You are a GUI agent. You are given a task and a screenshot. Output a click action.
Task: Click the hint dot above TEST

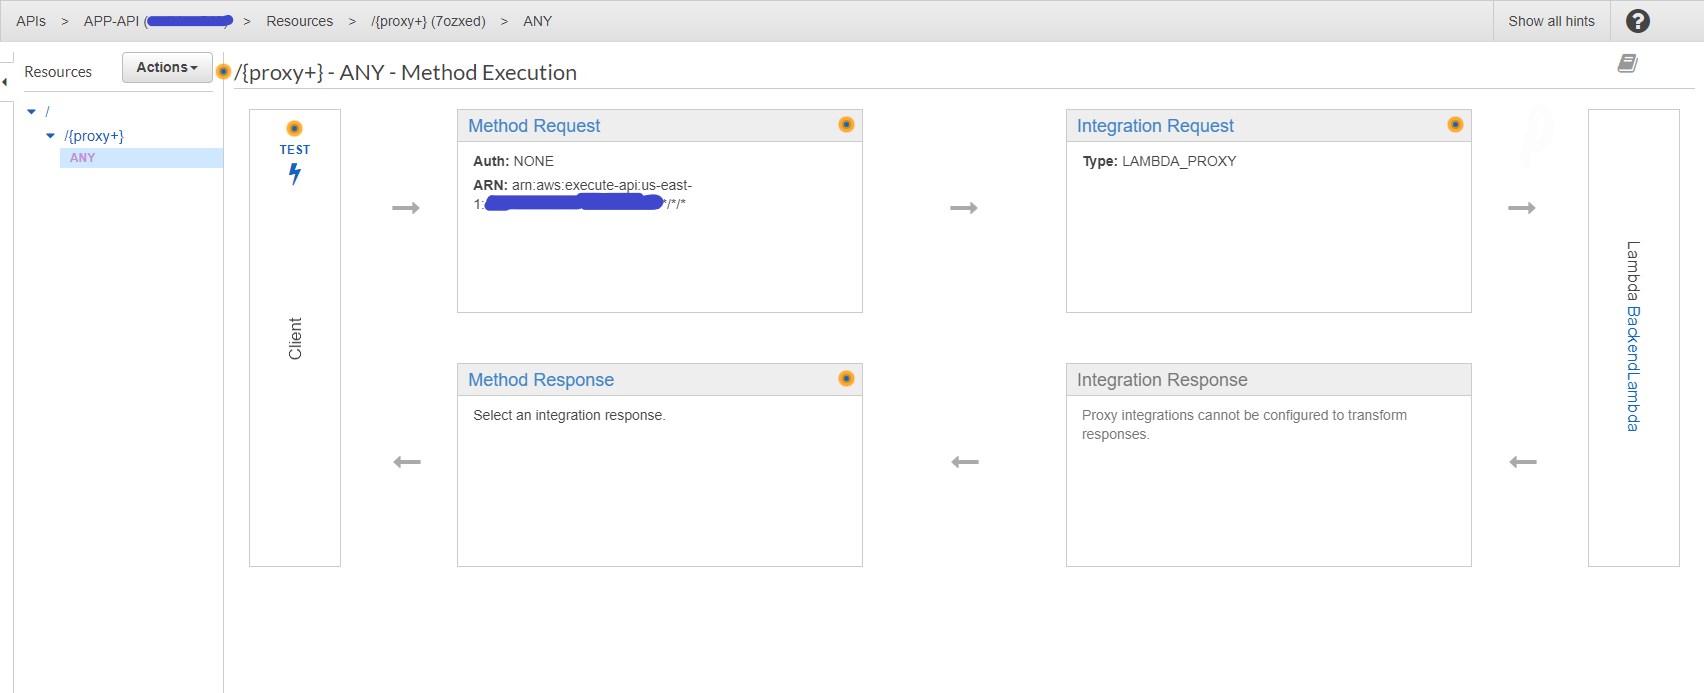click(294, 128)
